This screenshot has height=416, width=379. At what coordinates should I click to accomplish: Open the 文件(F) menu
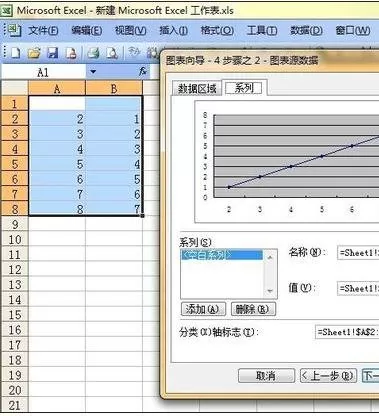(x=43, y=31)
